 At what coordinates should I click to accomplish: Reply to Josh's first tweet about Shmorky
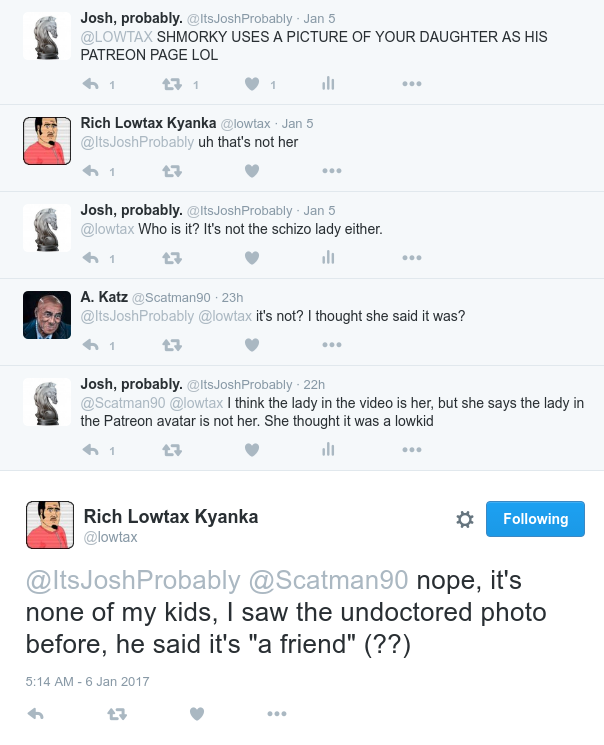tap(90, 84)
